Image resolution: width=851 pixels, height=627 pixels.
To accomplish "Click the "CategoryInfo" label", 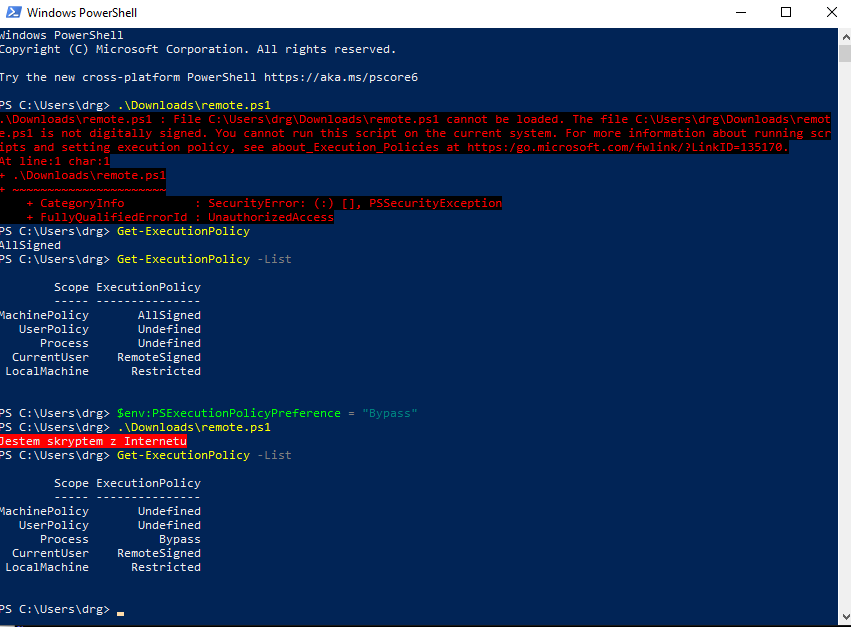I will (x=82, y=203).
